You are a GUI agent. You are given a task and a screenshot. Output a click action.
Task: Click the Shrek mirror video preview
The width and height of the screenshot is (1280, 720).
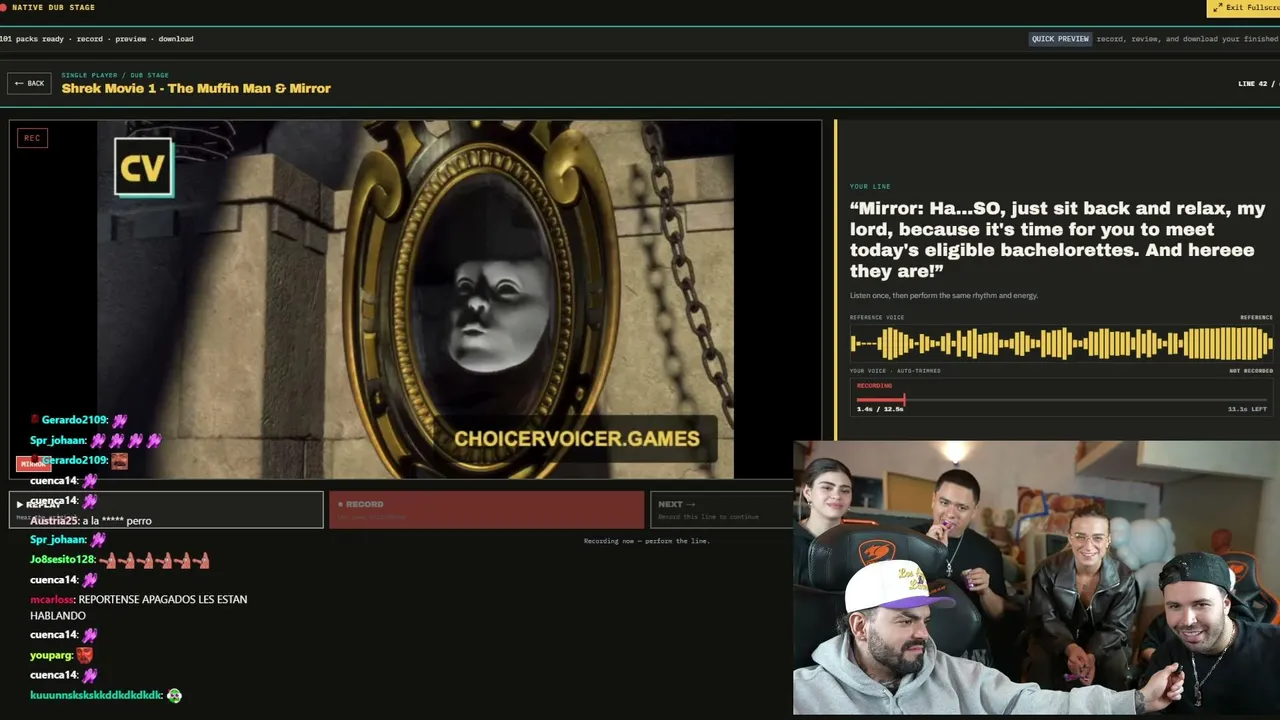point(415,300)
